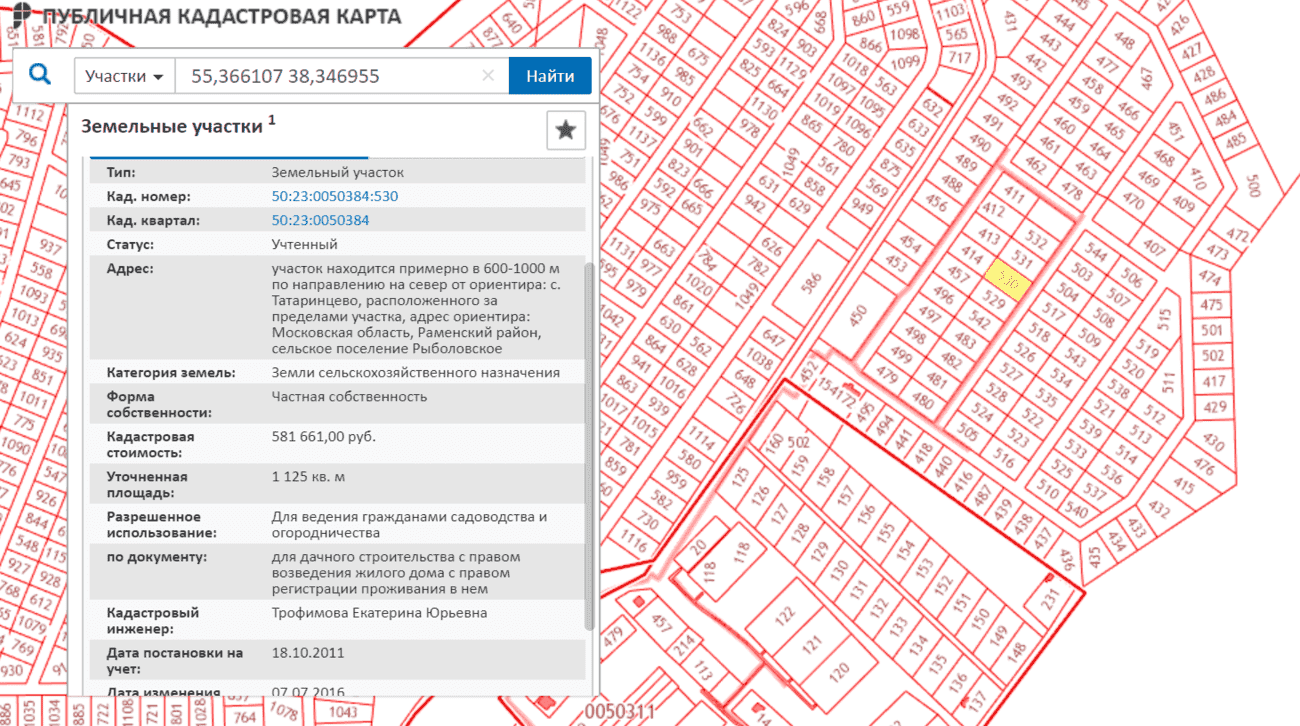
Task: Click parcel 532 on the map
Action: 1037,240
